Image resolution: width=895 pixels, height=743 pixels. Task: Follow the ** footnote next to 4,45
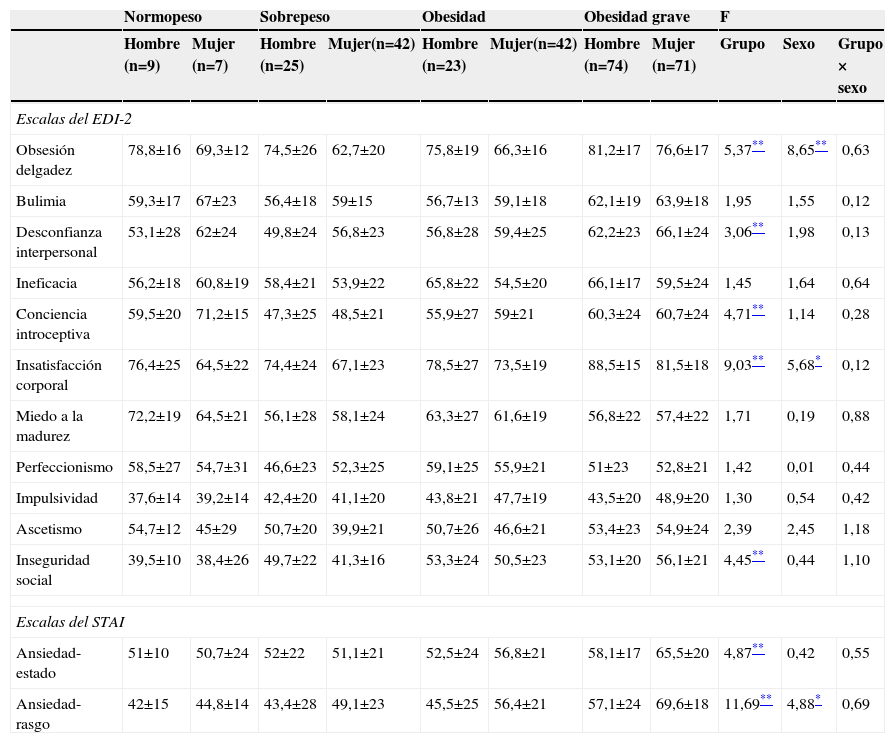pos(758,556)
